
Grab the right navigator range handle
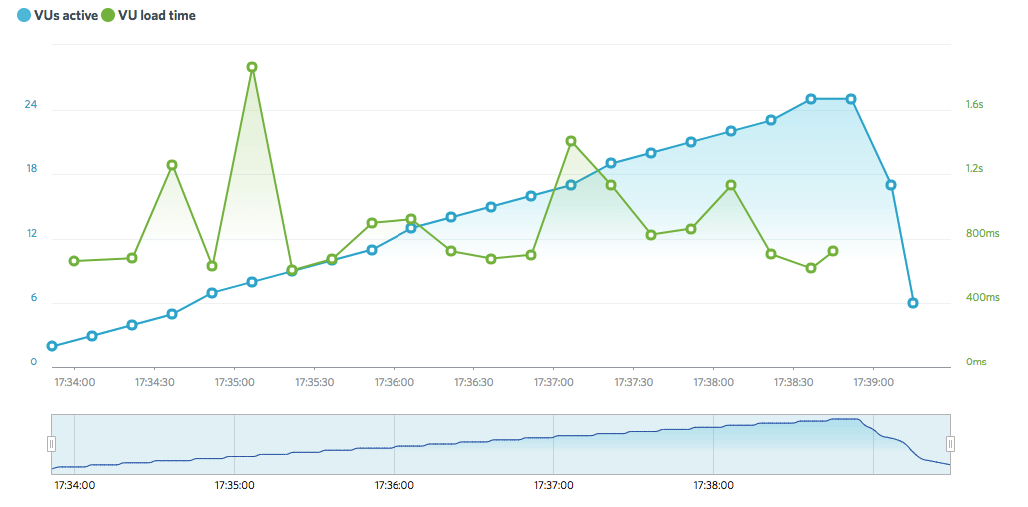[950, 444]
